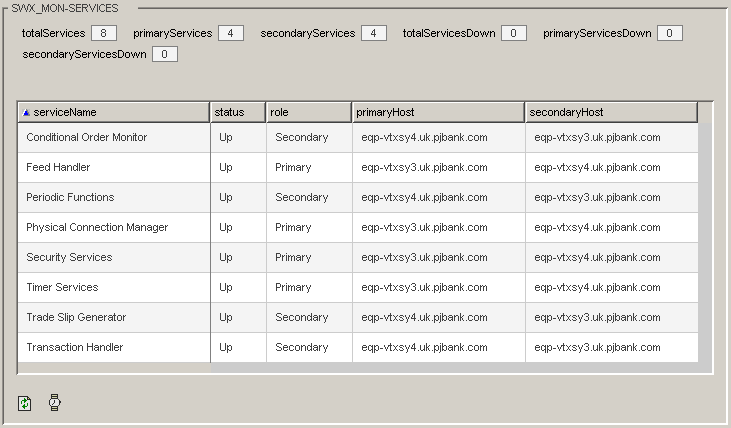The width and height of the screenshot is (731, 428).
Task: Sort by the primaryHost column header
Action: click(x=438, y=113)
